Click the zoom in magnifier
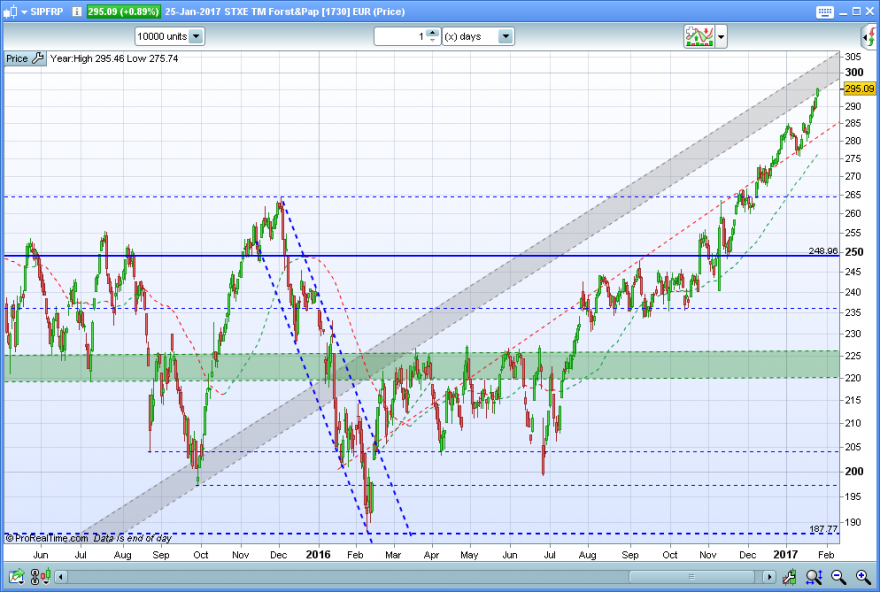The width and height of the screenshot is (880, 592). pyautogui.click(x=863, y=576)
